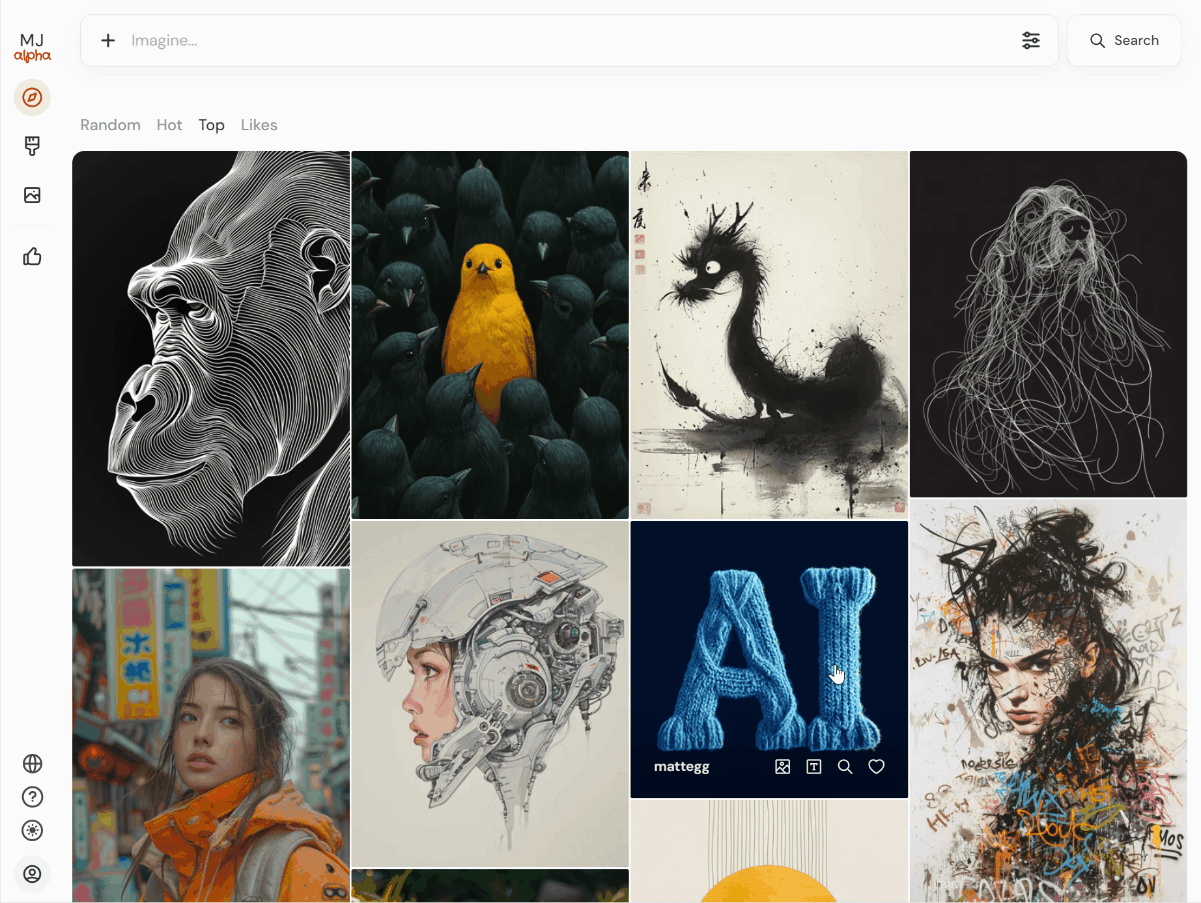Click the globe icon in sidebar
Image resolution: width=1201 pixels, height=903 pixels.
[x=32, y=764]
